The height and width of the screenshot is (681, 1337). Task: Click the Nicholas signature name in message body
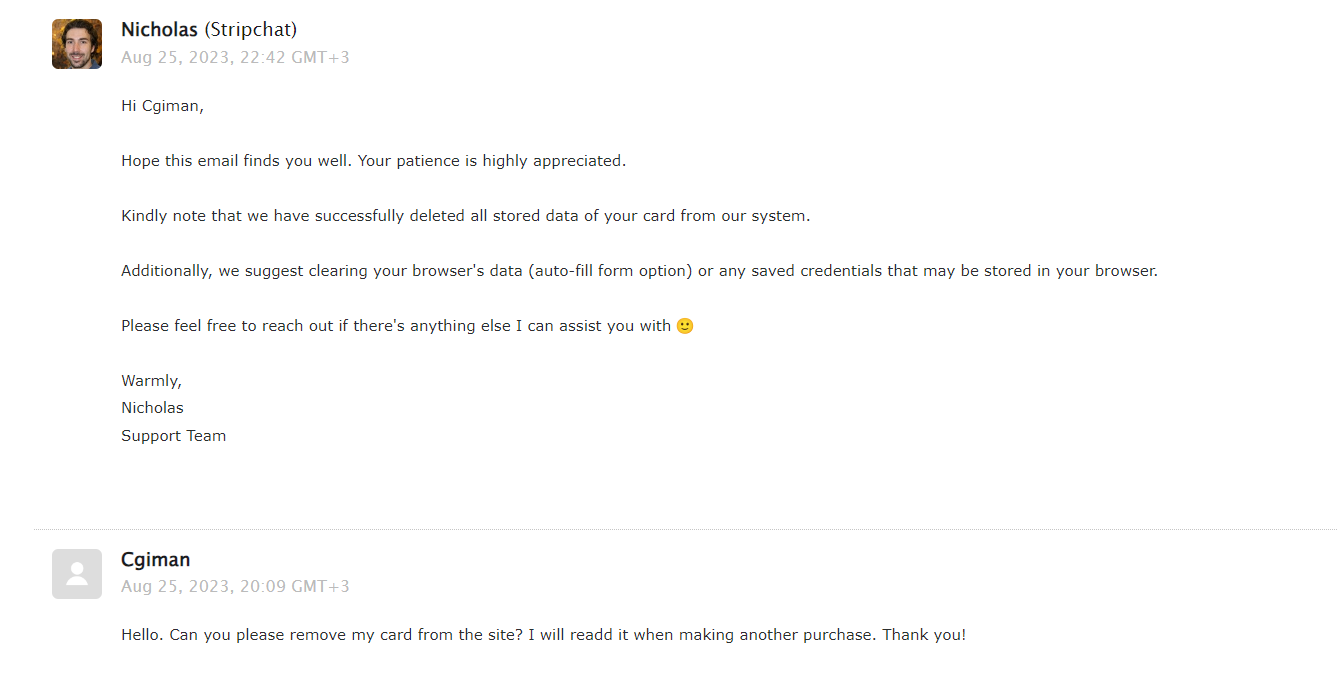[x=153, y=408]
